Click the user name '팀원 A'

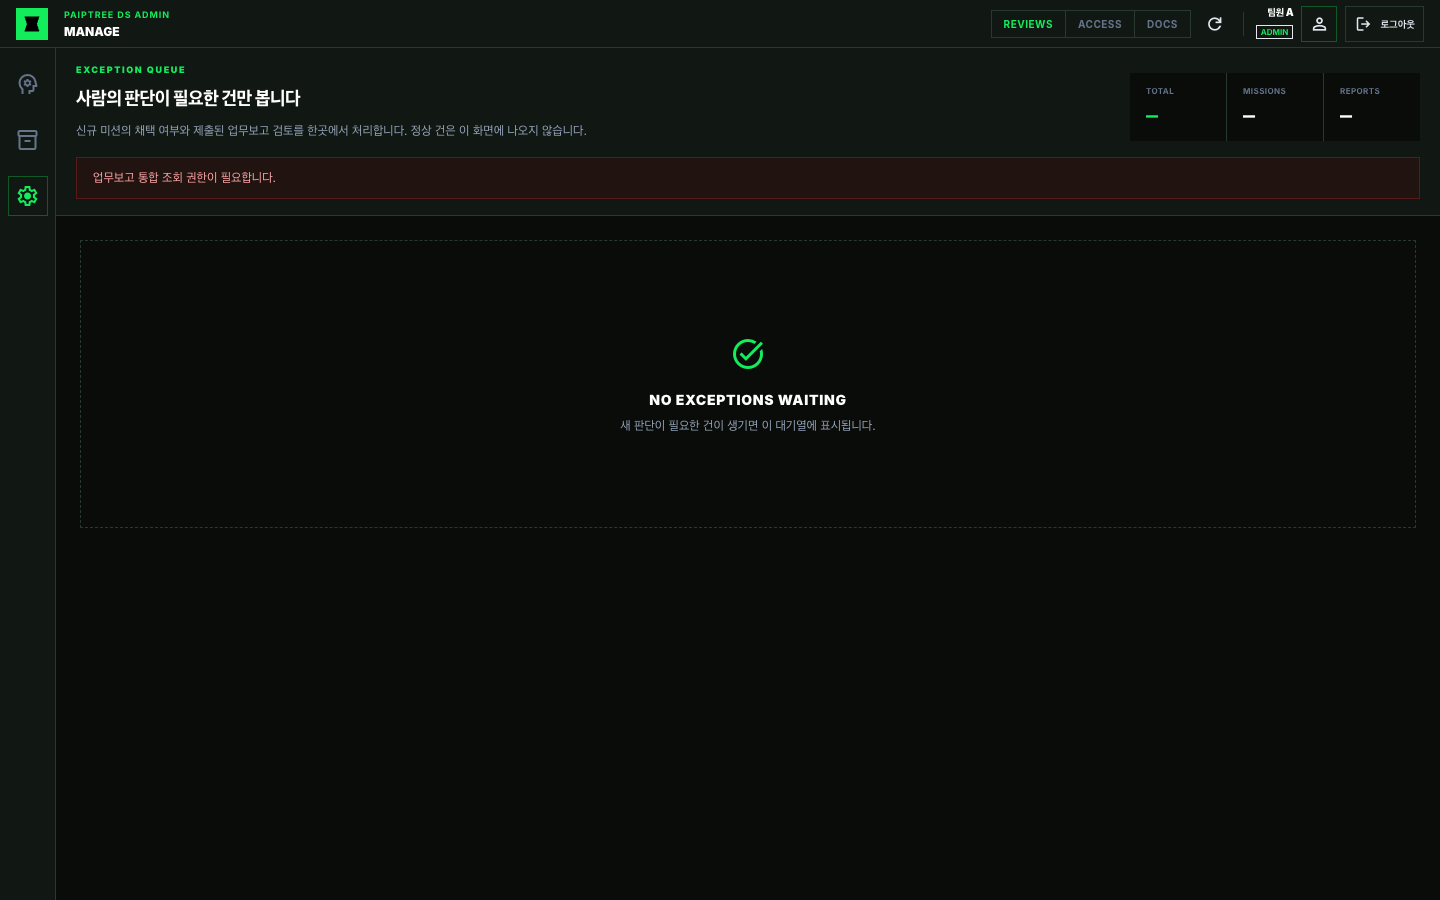[x=1280, y=13]
